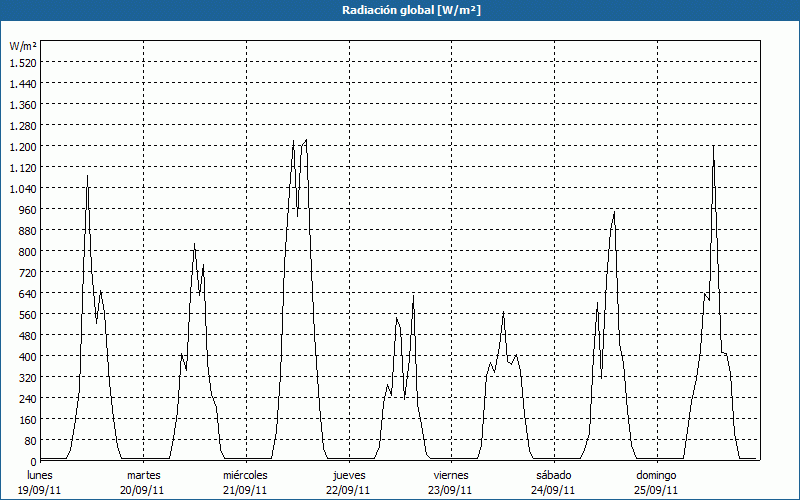Select the sábado day label

554,475
